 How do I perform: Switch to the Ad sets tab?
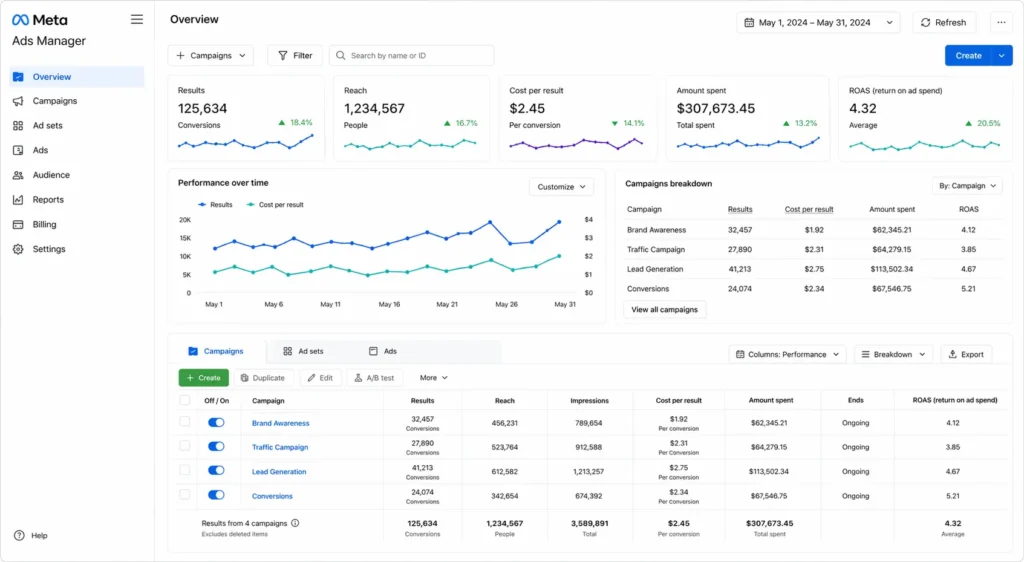305,352
